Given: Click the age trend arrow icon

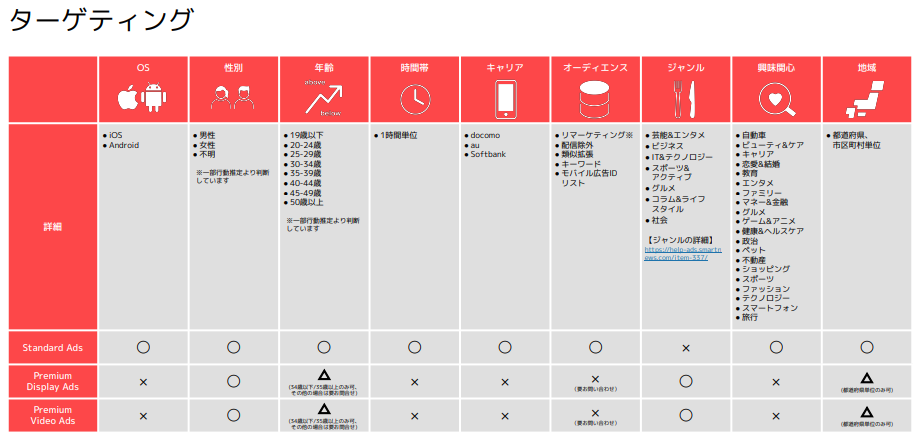Looking at the screenshot, I should (x=324, y=99).
